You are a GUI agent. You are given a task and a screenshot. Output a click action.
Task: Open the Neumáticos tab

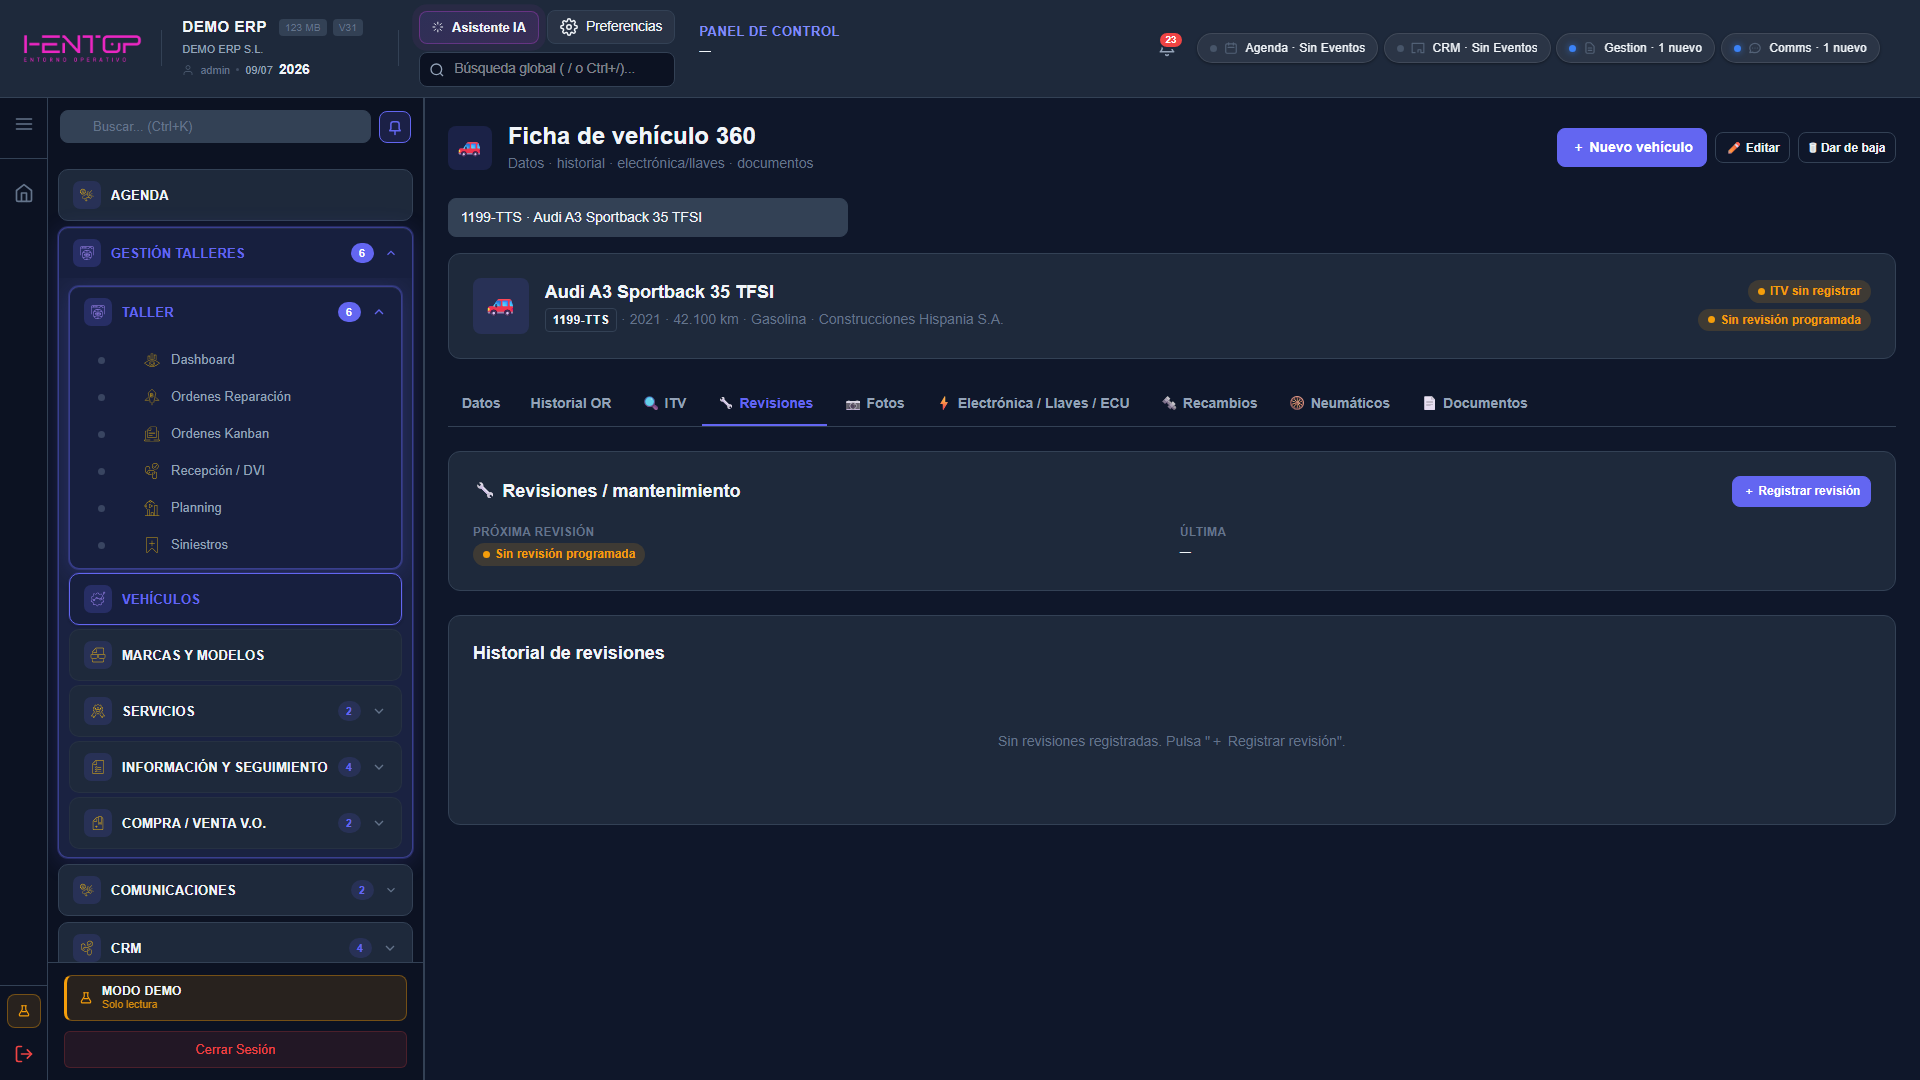click(1340, 403)
